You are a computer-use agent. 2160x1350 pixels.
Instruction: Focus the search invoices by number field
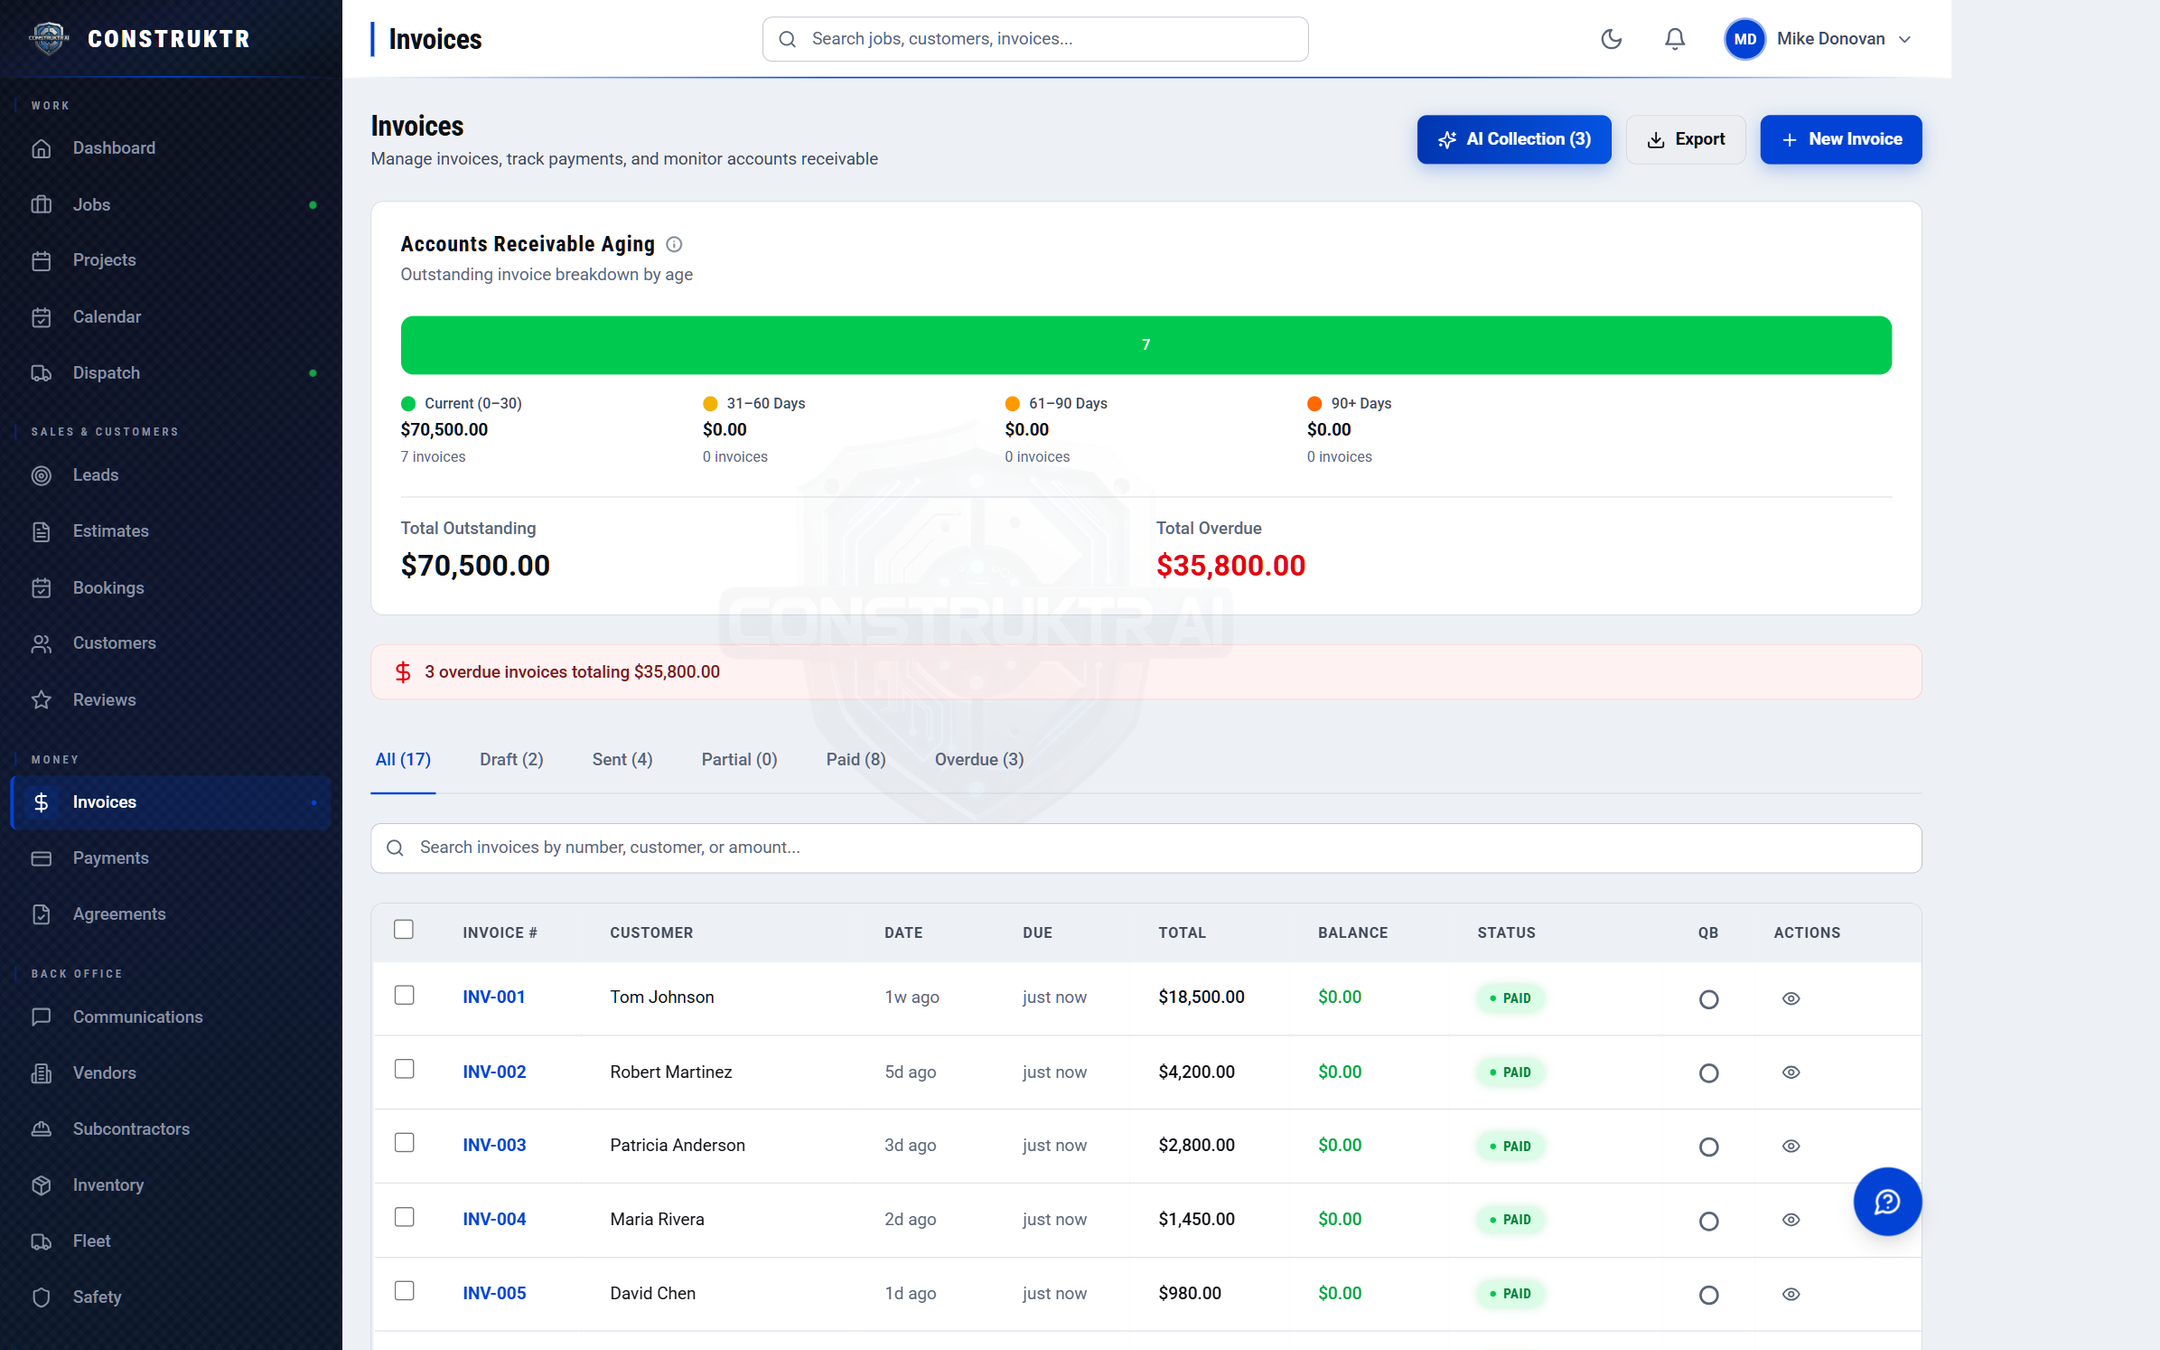(1146, 848)
